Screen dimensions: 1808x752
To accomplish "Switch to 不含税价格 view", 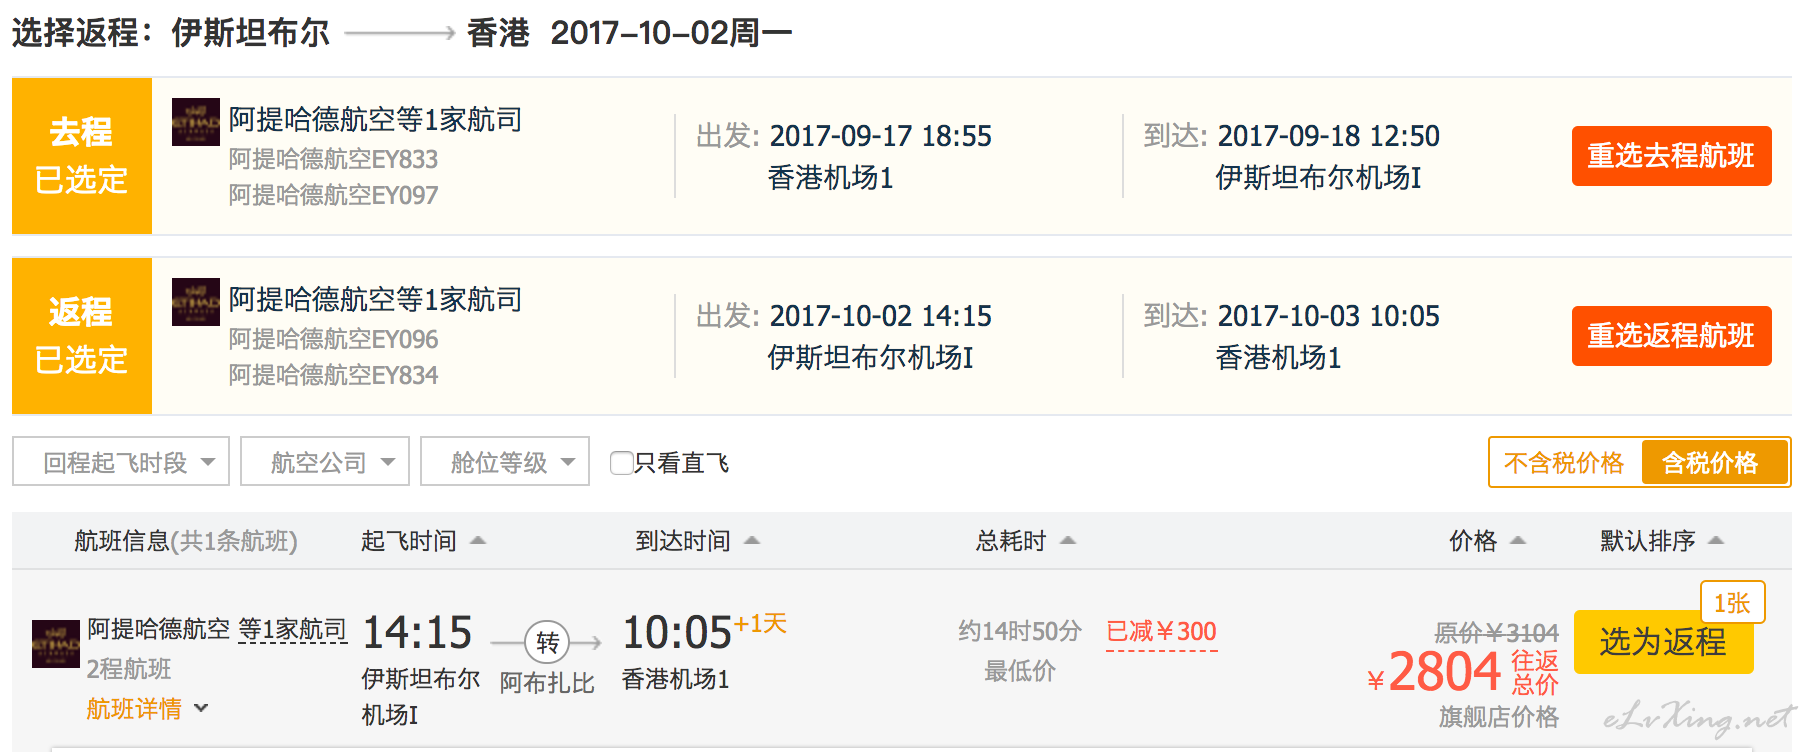I will tap(1564, 463).
